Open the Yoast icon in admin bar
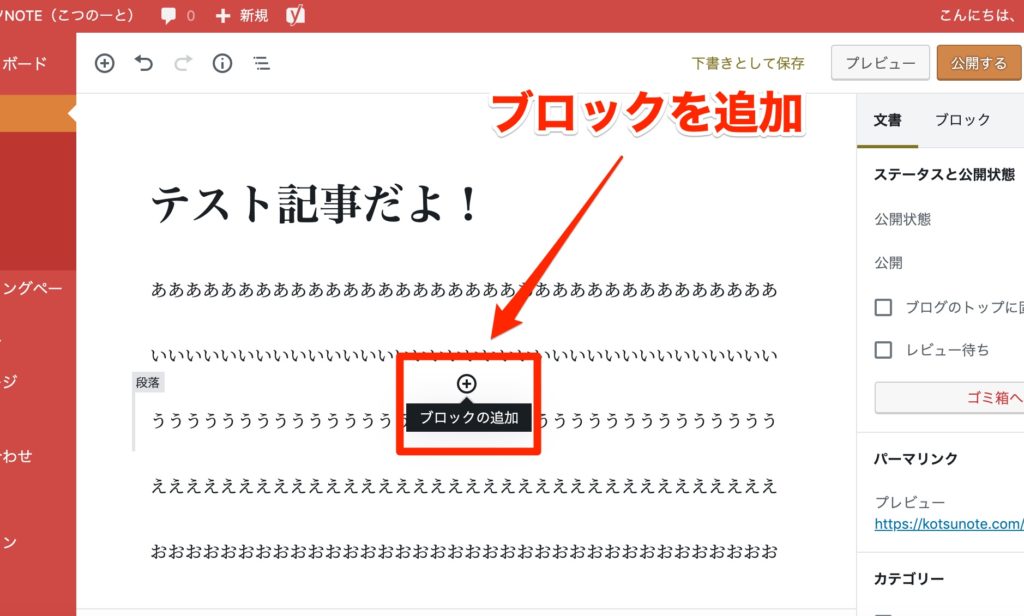 296,15
